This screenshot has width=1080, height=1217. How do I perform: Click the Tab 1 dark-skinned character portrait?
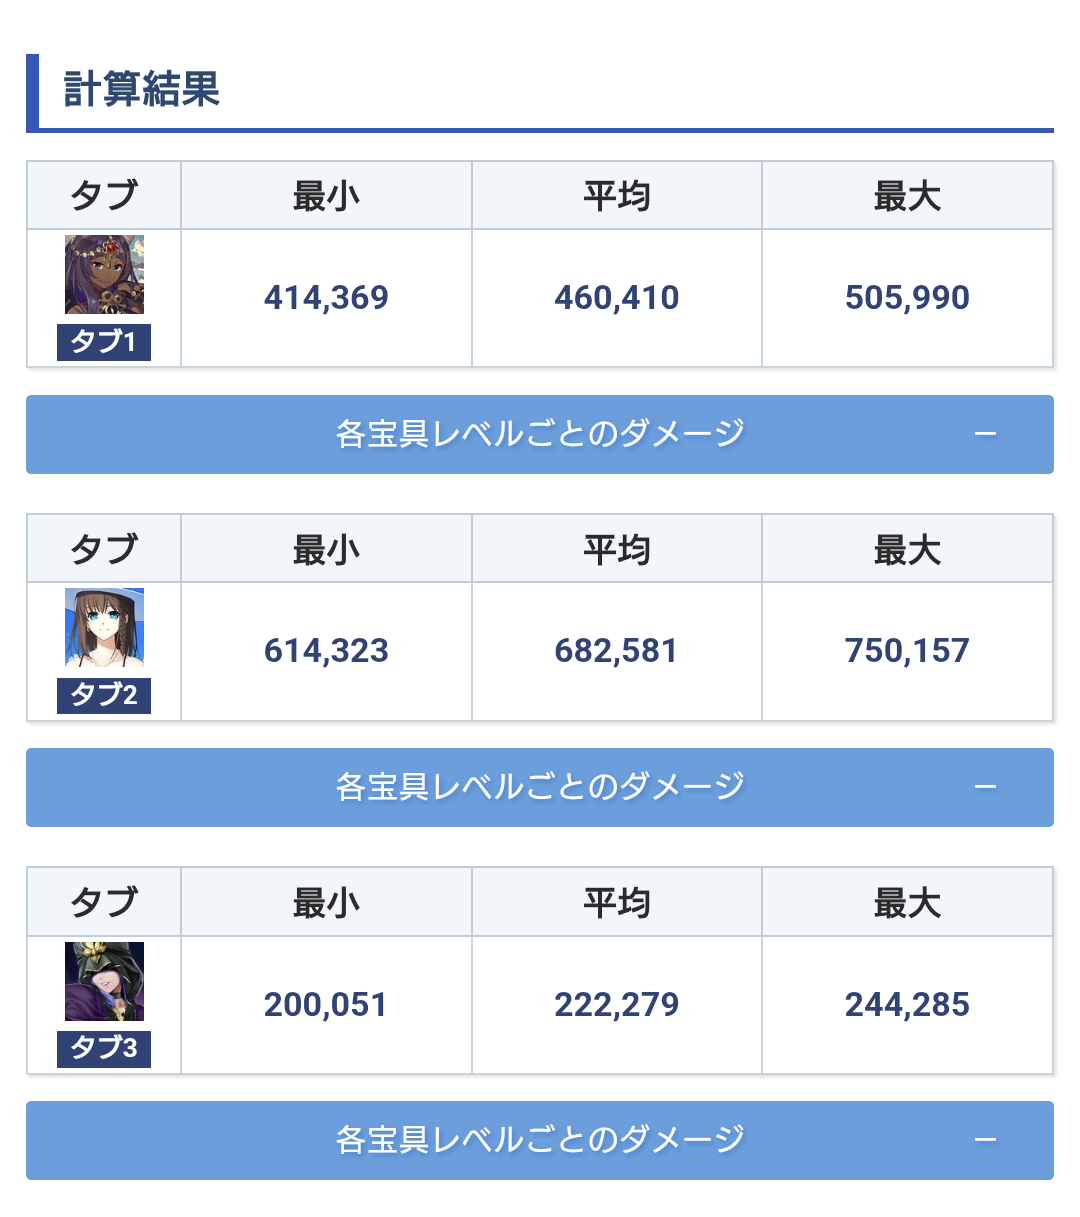click(x=104, y=274)
